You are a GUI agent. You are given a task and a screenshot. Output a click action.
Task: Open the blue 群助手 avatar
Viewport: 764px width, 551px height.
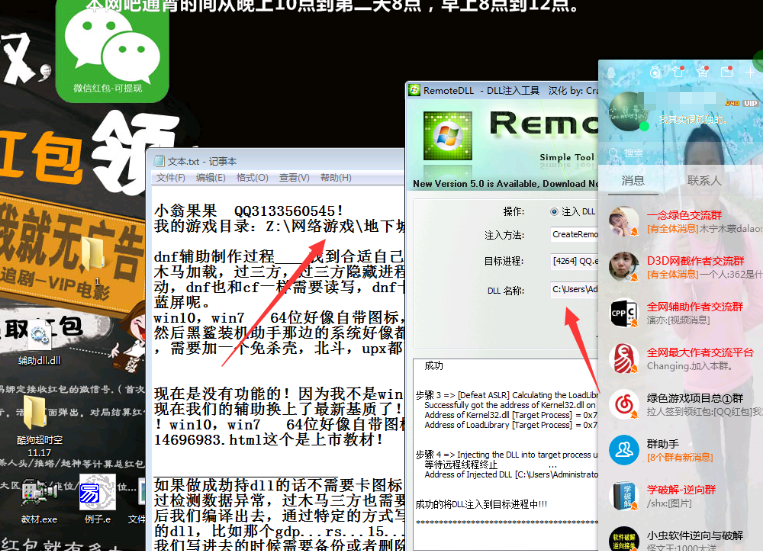624,450
